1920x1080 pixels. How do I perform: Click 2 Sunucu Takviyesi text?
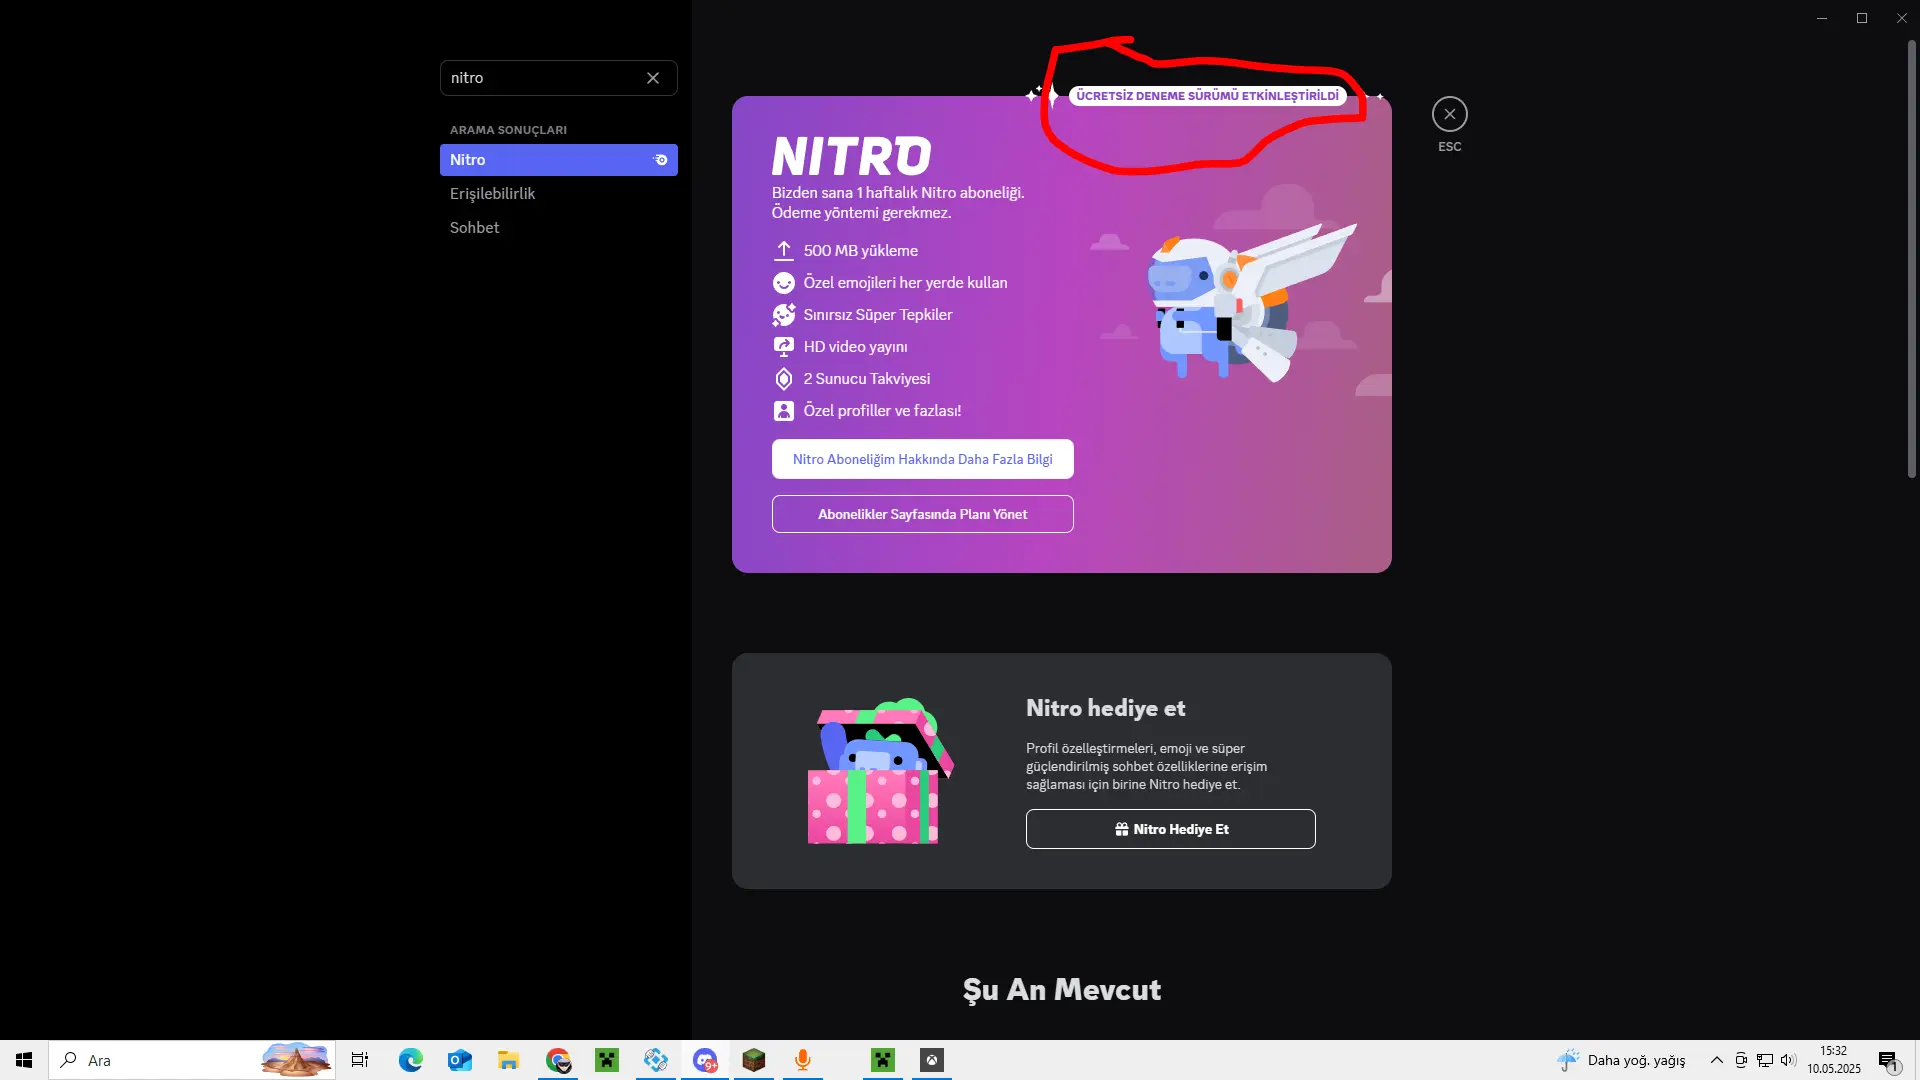867,379
